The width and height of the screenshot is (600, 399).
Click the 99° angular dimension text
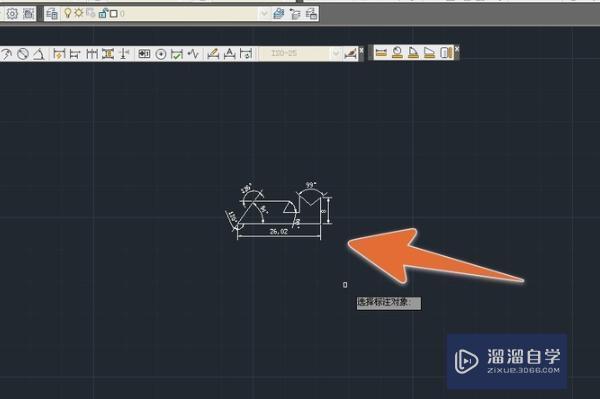pos(311,185)
